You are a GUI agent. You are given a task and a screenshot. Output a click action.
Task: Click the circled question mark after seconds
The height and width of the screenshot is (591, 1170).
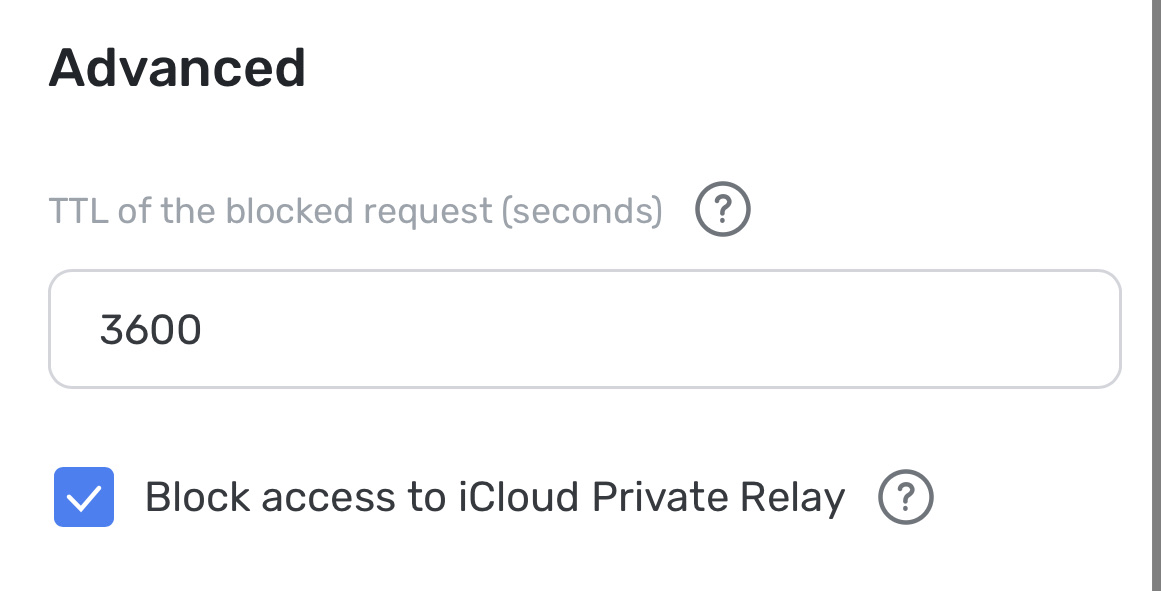tap(722, 209)
